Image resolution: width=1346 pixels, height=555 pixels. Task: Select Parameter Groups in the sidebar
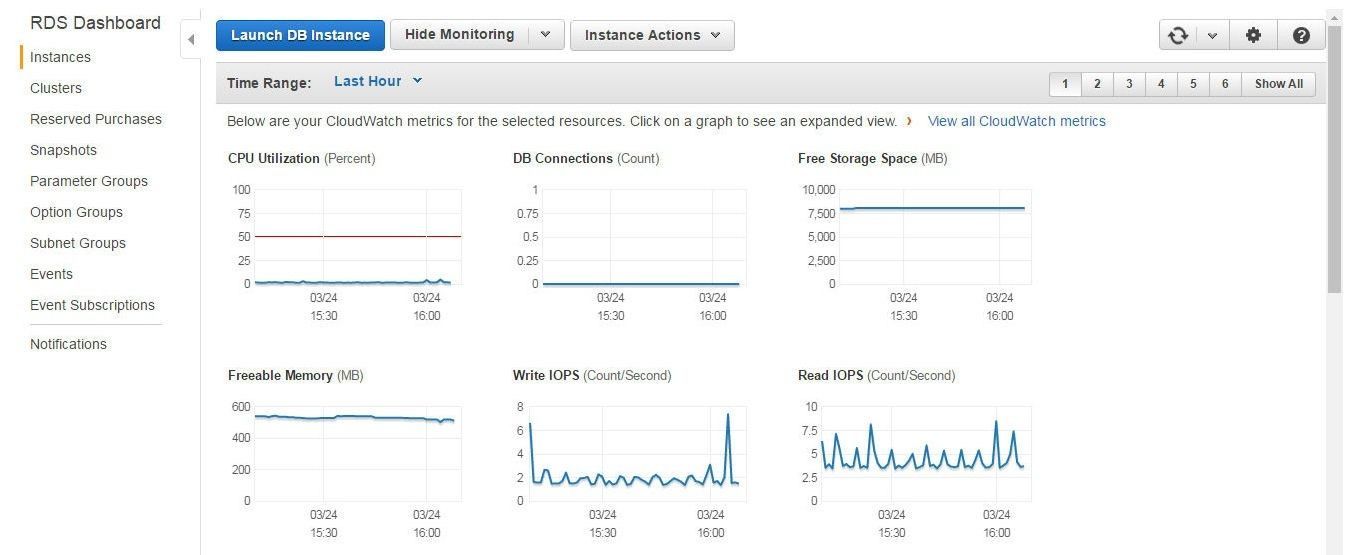tap(89, 181)
